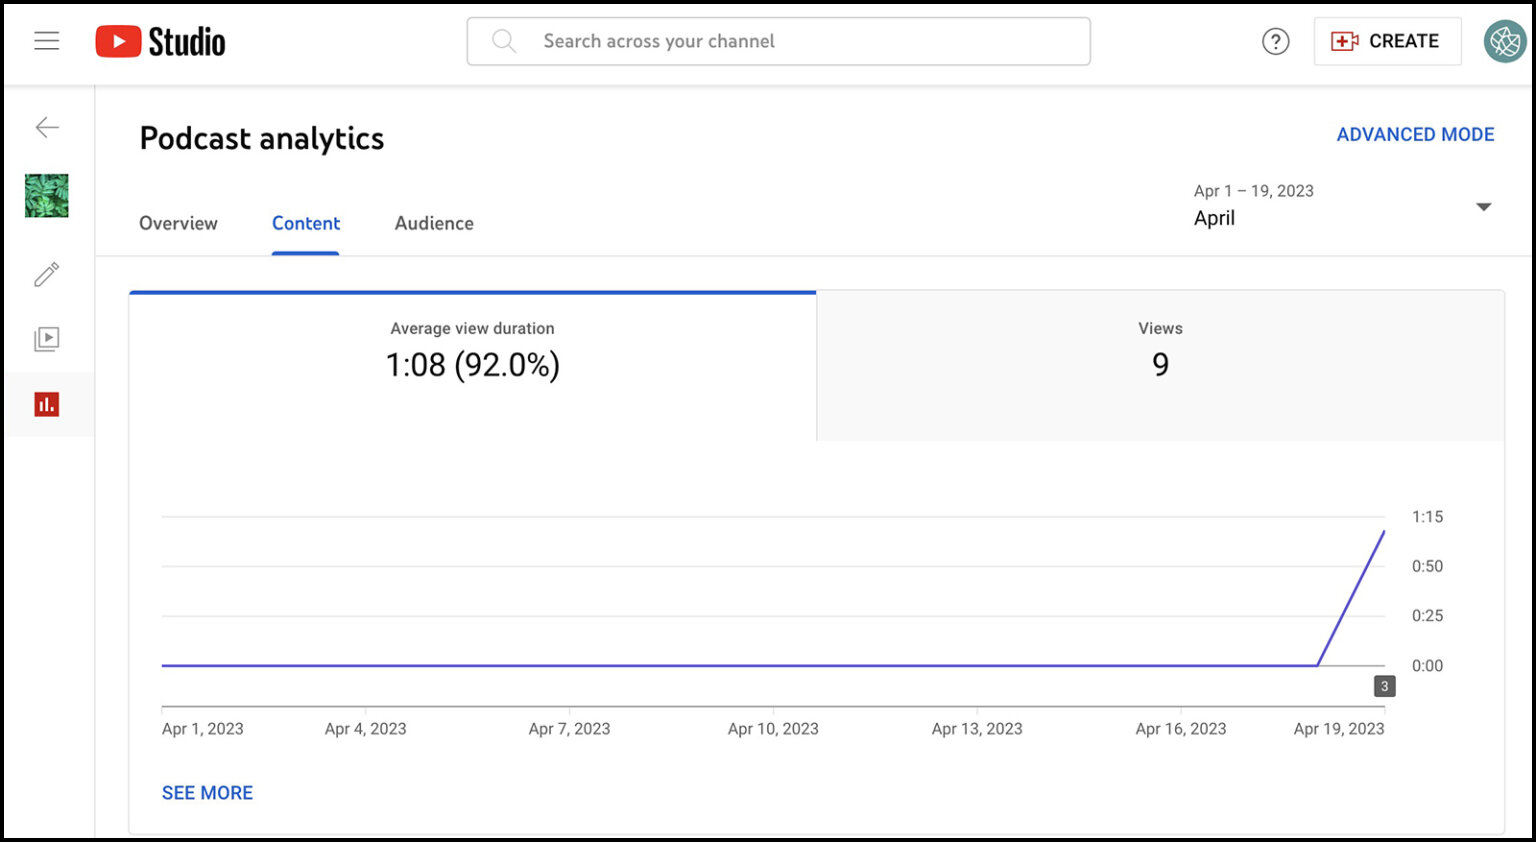This screenshot has width=1536, height=842.
Task: Click the chart marker badge labeled 3
Action: [x=1384, y=686]
